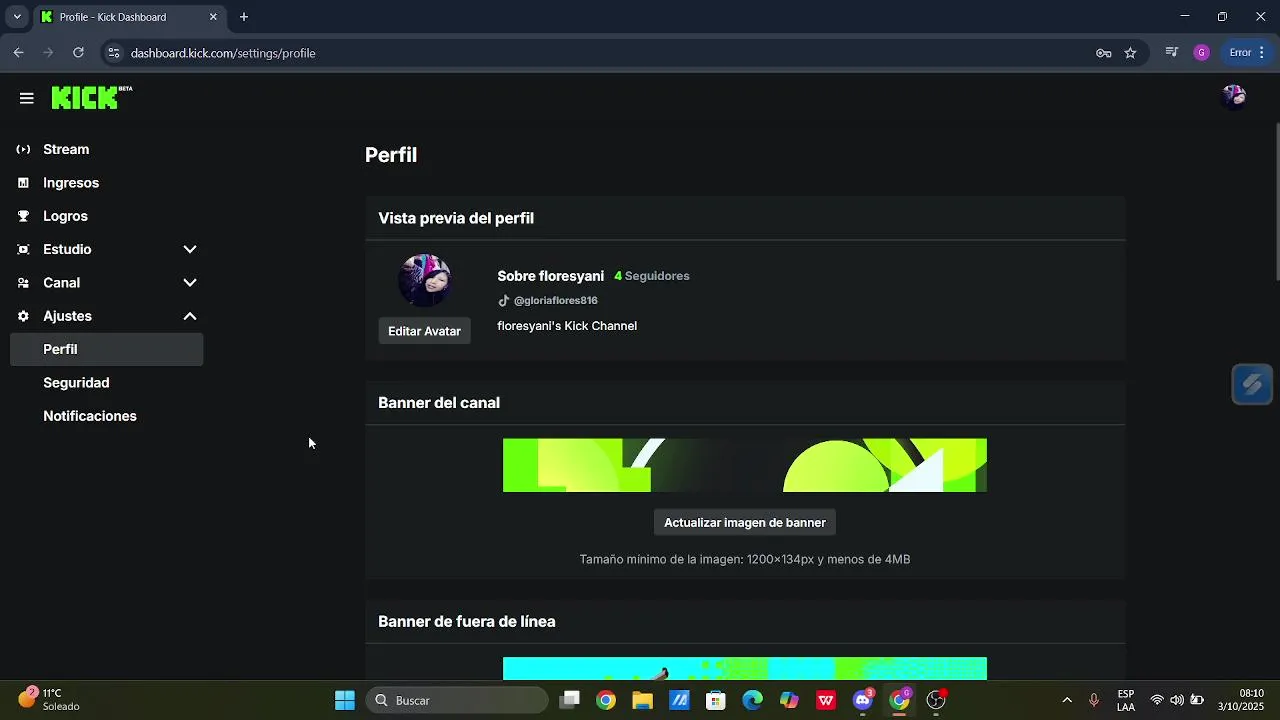Screen dimensions: 1280x720
Task: Select Notificaciones under Ajustes
Action: [x=90, y=416]
